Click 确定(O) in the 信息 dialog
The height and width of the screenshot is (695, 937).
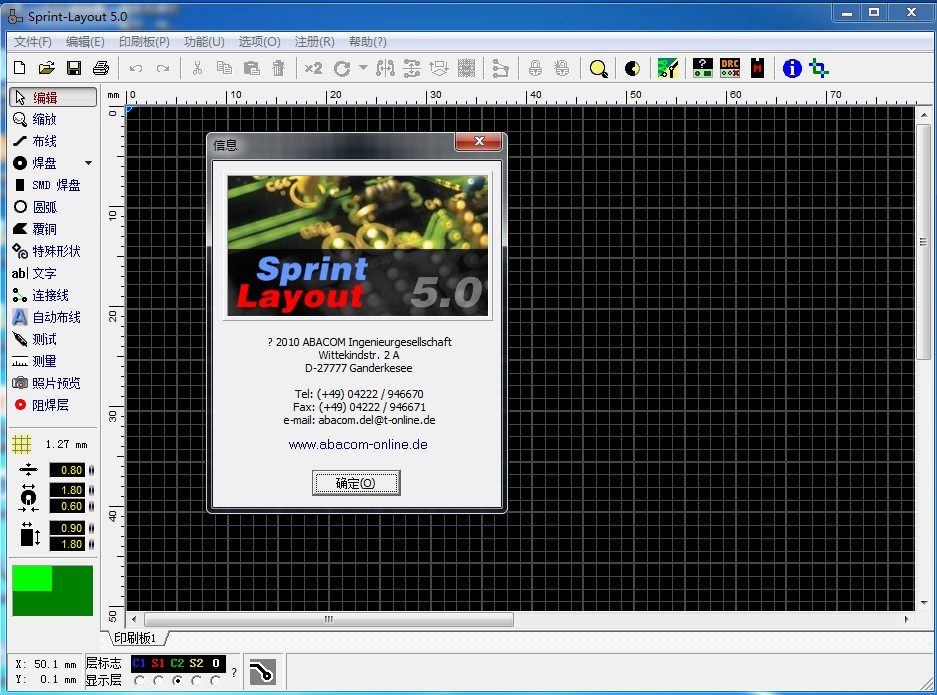356,483
